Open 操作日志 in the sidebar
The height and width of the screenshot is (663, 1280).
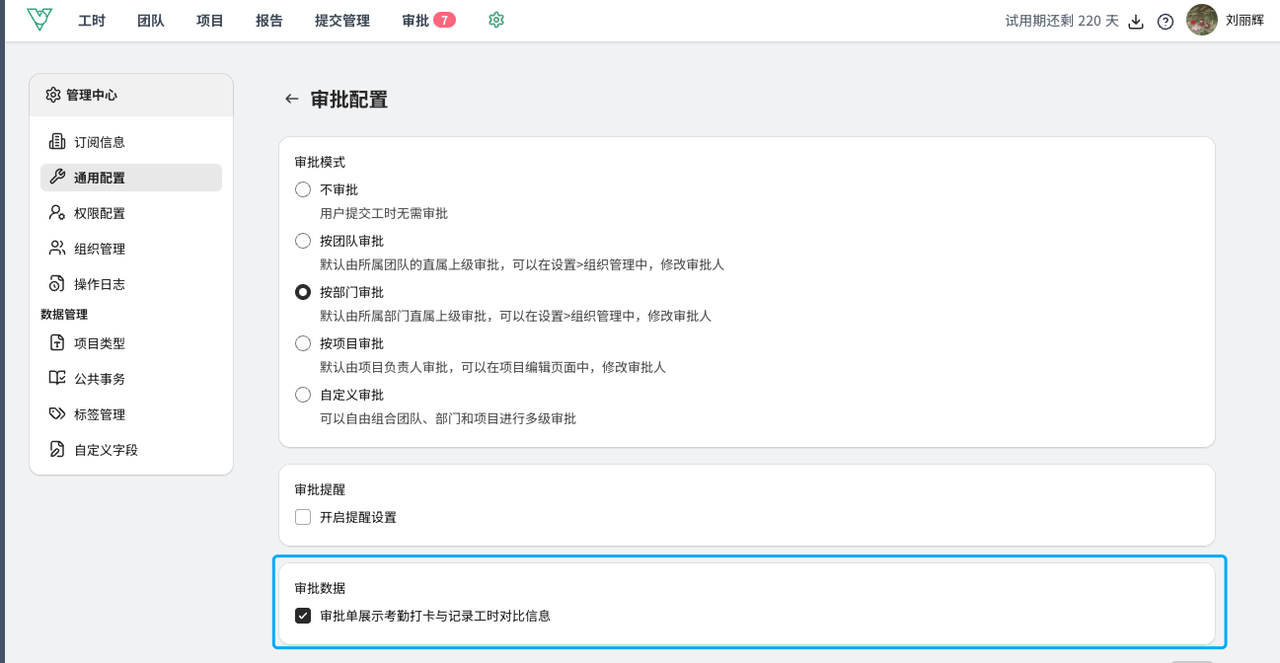click(99, 284)
